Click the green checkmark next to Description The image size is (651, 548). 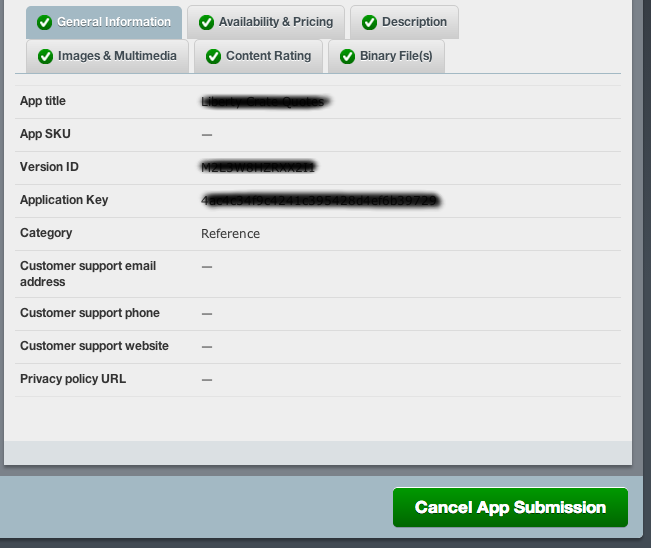(x=369, y=22)
